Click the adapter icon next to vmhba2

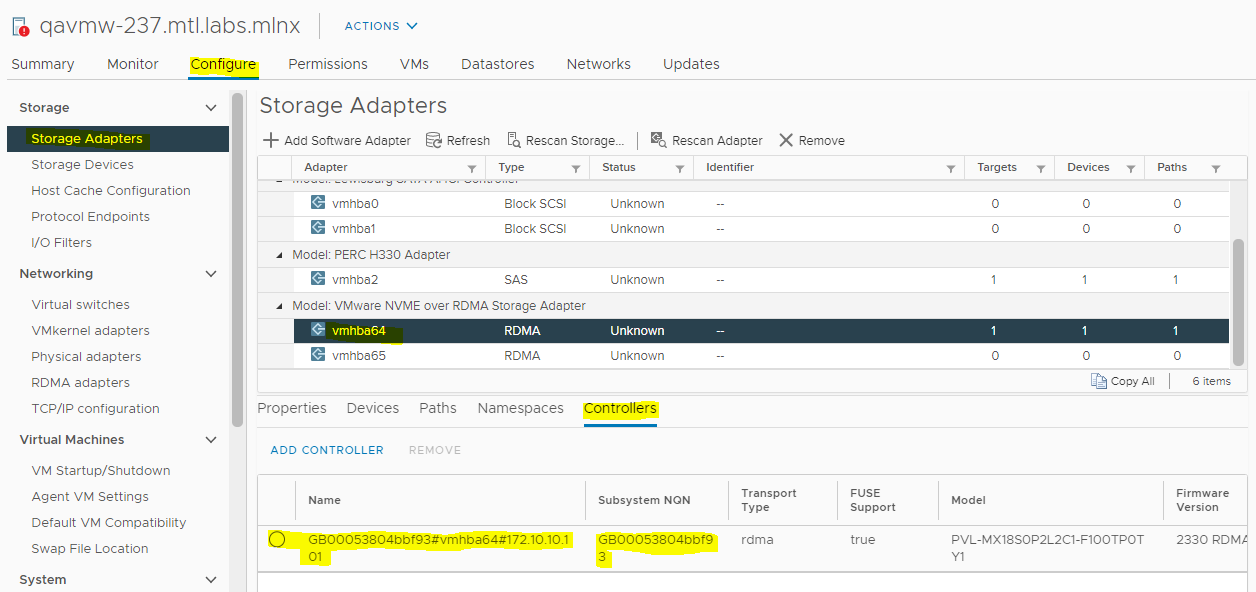coord(318,279)
